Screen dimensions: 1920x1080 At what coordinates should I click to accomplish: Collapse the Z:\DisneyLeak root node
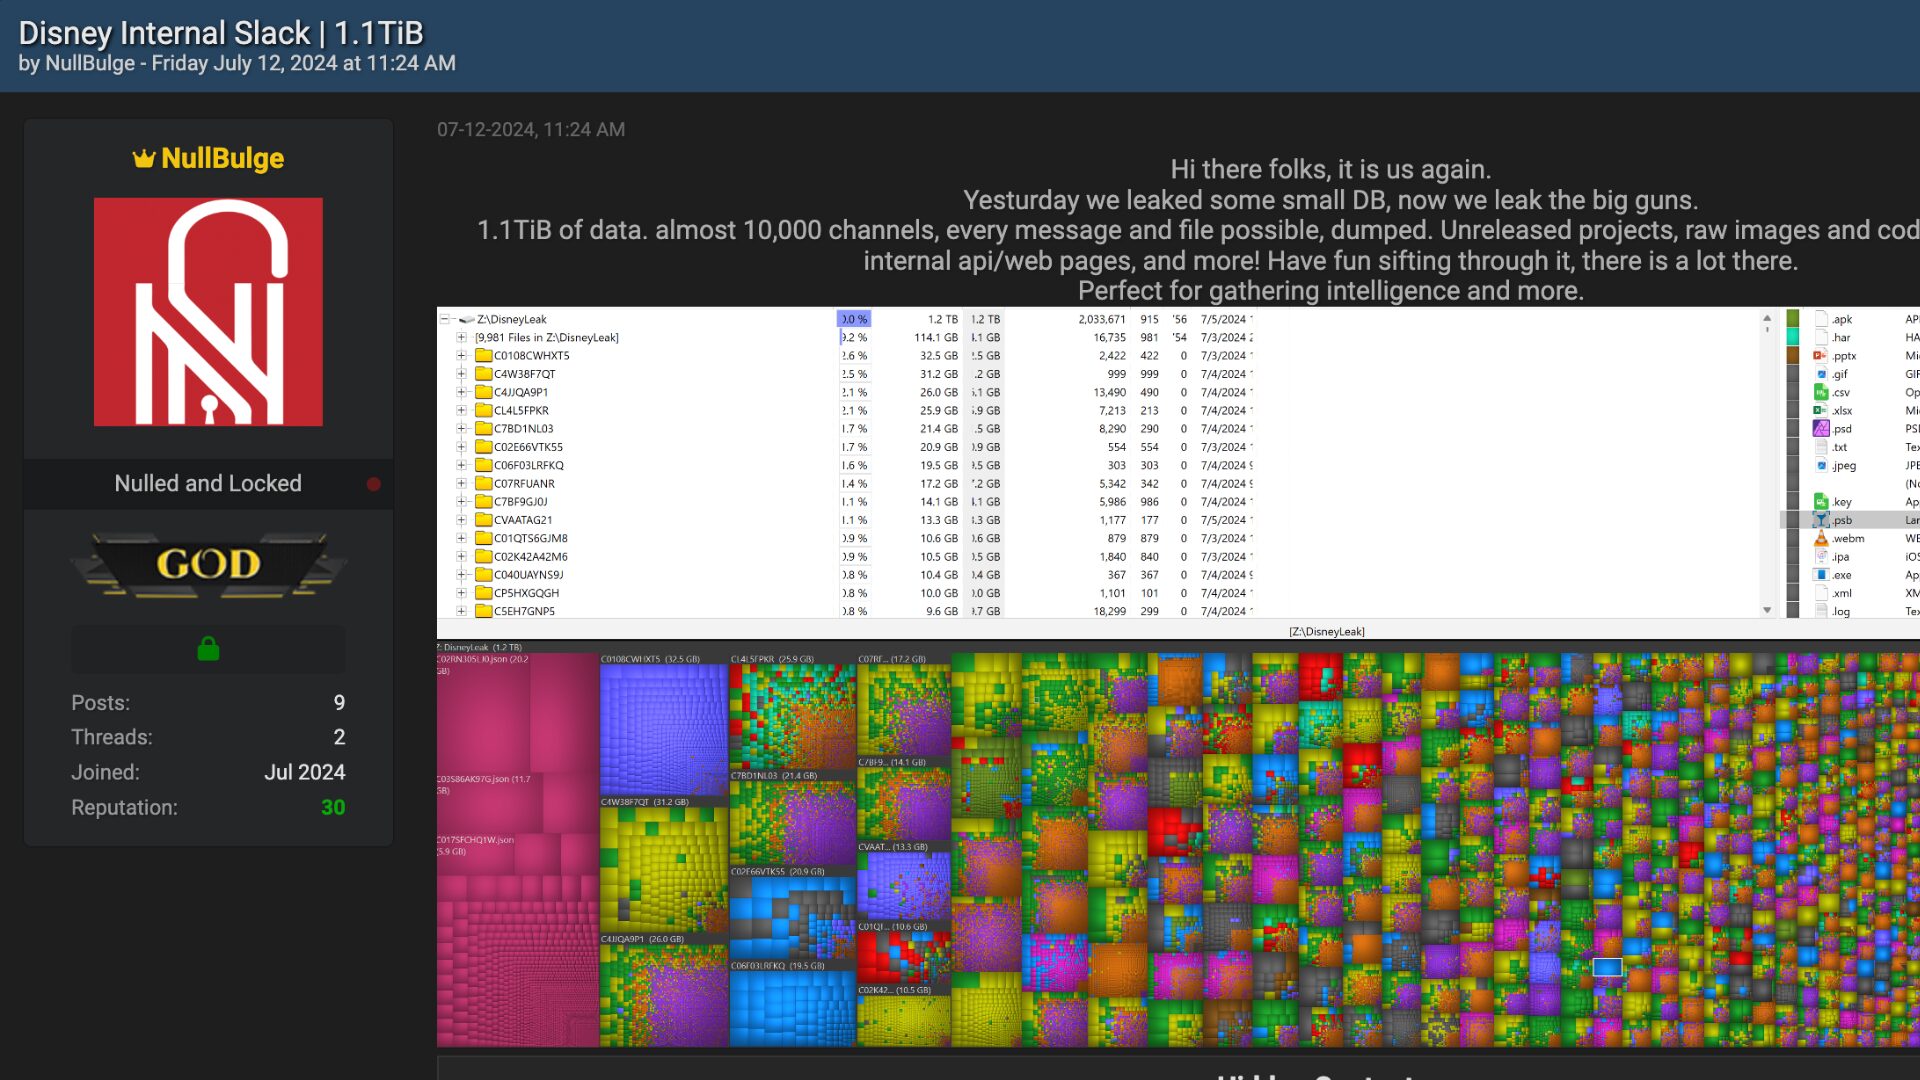pos(445,319)
